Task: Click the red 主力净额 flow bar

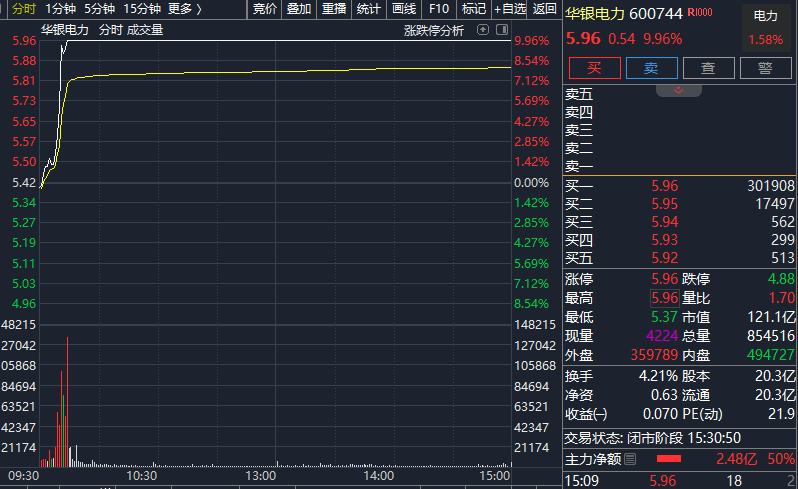Action: coord(669,459)
